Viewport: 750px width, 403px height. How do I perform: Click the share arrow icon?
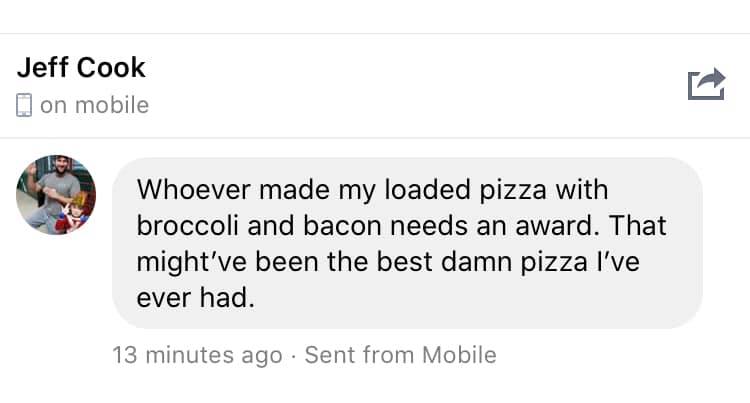(x=706, y=85)
